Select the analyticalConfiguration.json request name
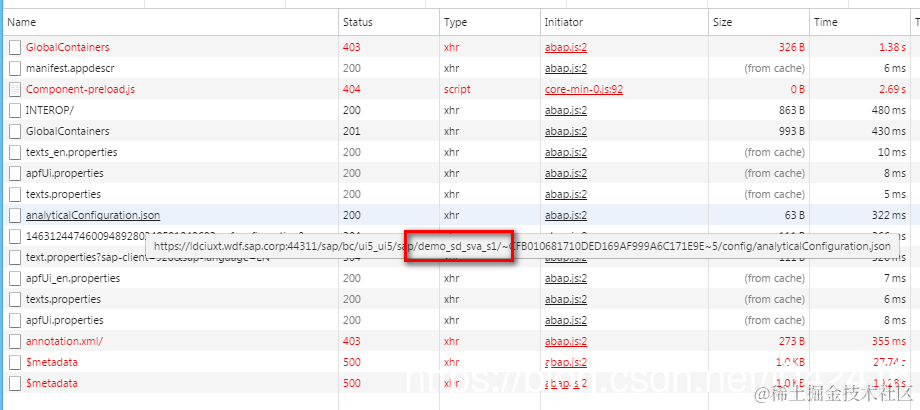The height and width of the screenshot is (410, 920). click(x=93, y=215)
